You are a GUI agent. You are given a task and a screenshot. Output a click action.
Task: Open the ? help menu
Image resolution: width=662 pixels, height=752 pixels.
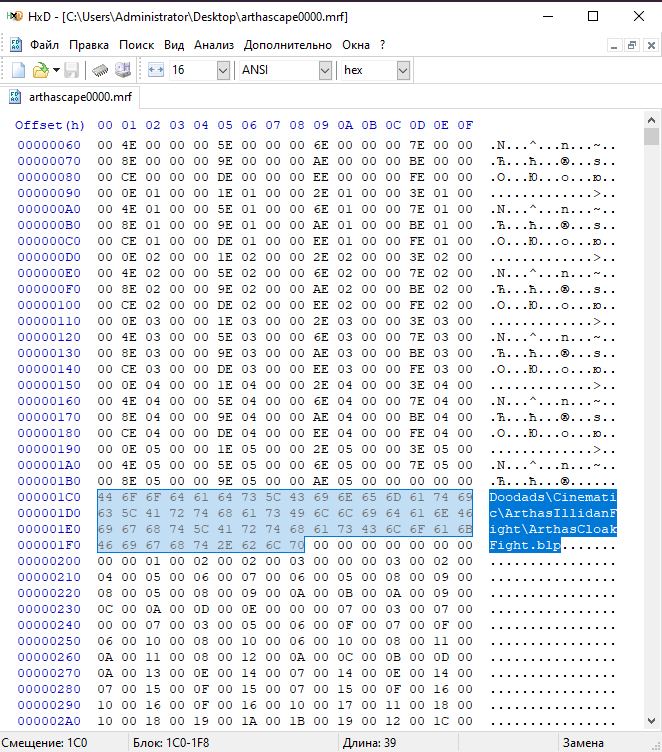point(382,45)
